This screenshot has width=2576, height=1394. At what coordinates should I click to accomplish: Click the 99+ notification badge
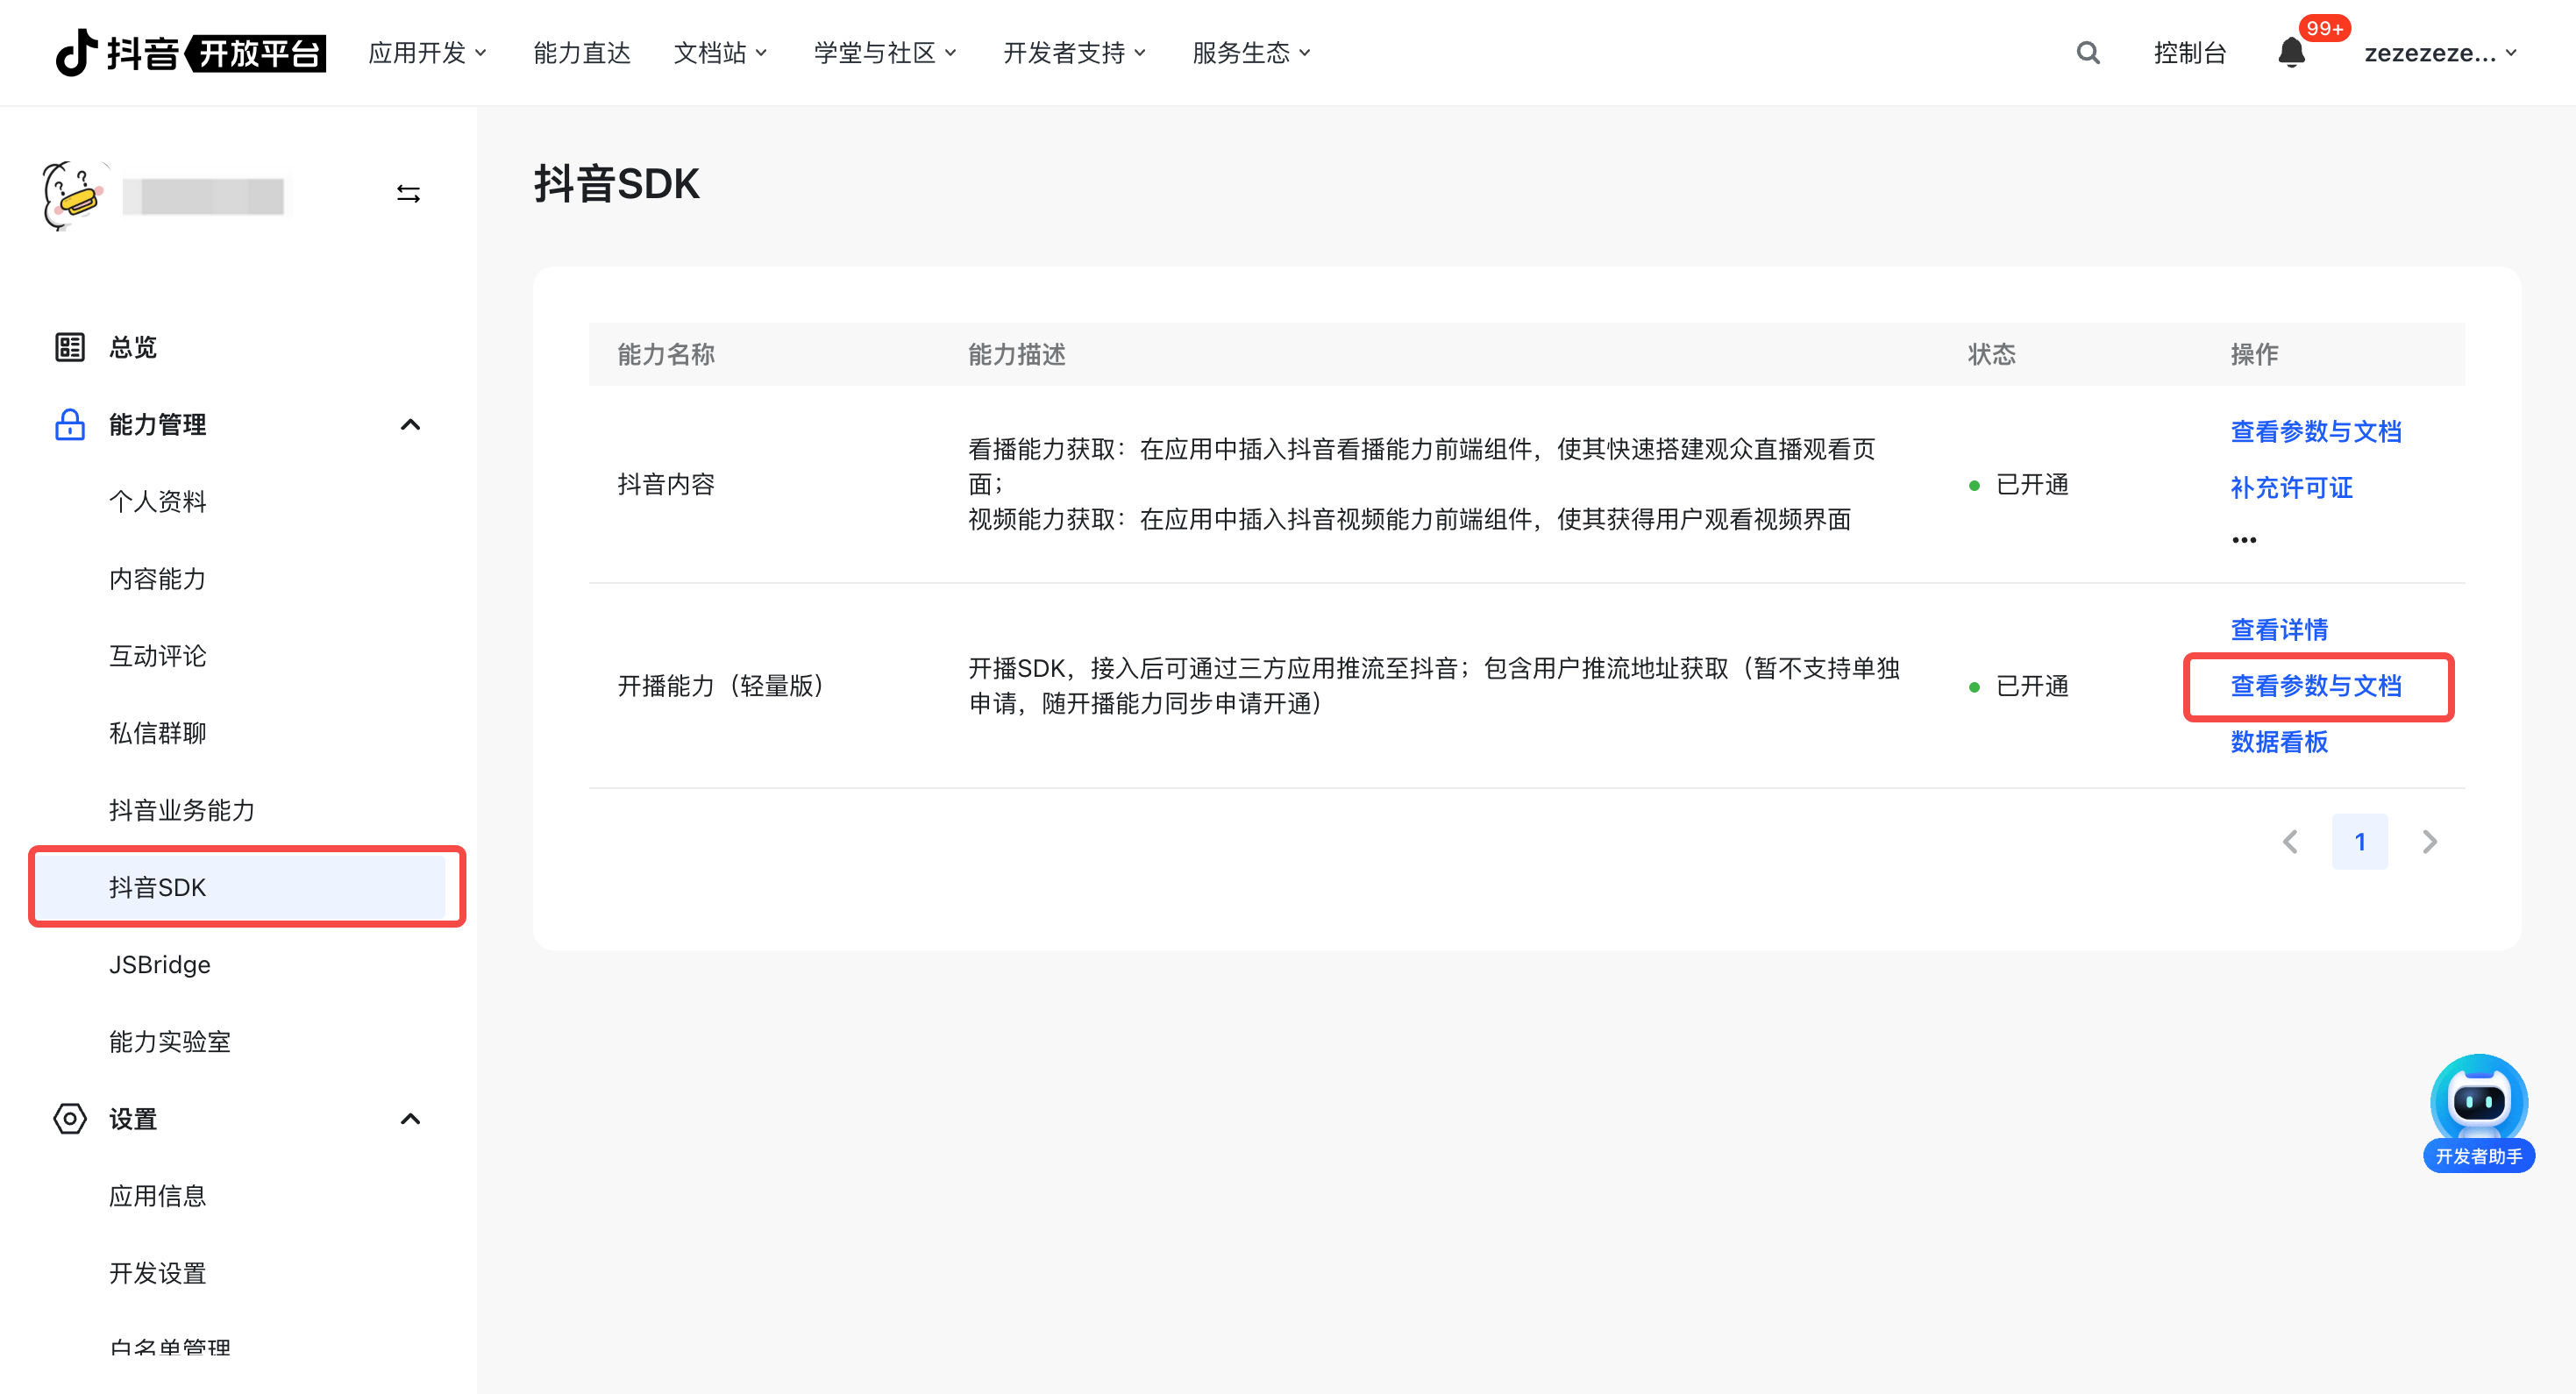click(2324, 28)
